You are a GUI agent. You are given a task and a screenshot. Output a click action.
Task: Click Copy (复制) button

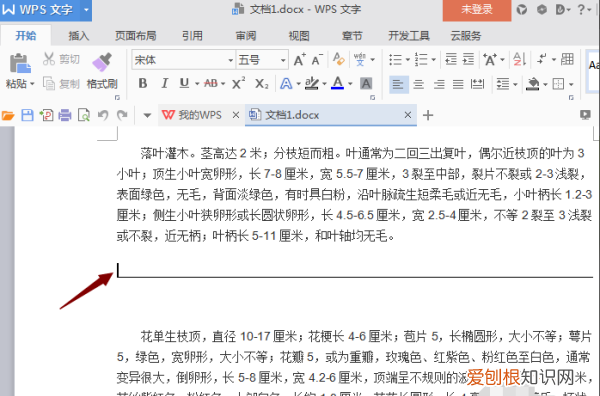pos(61,83)
